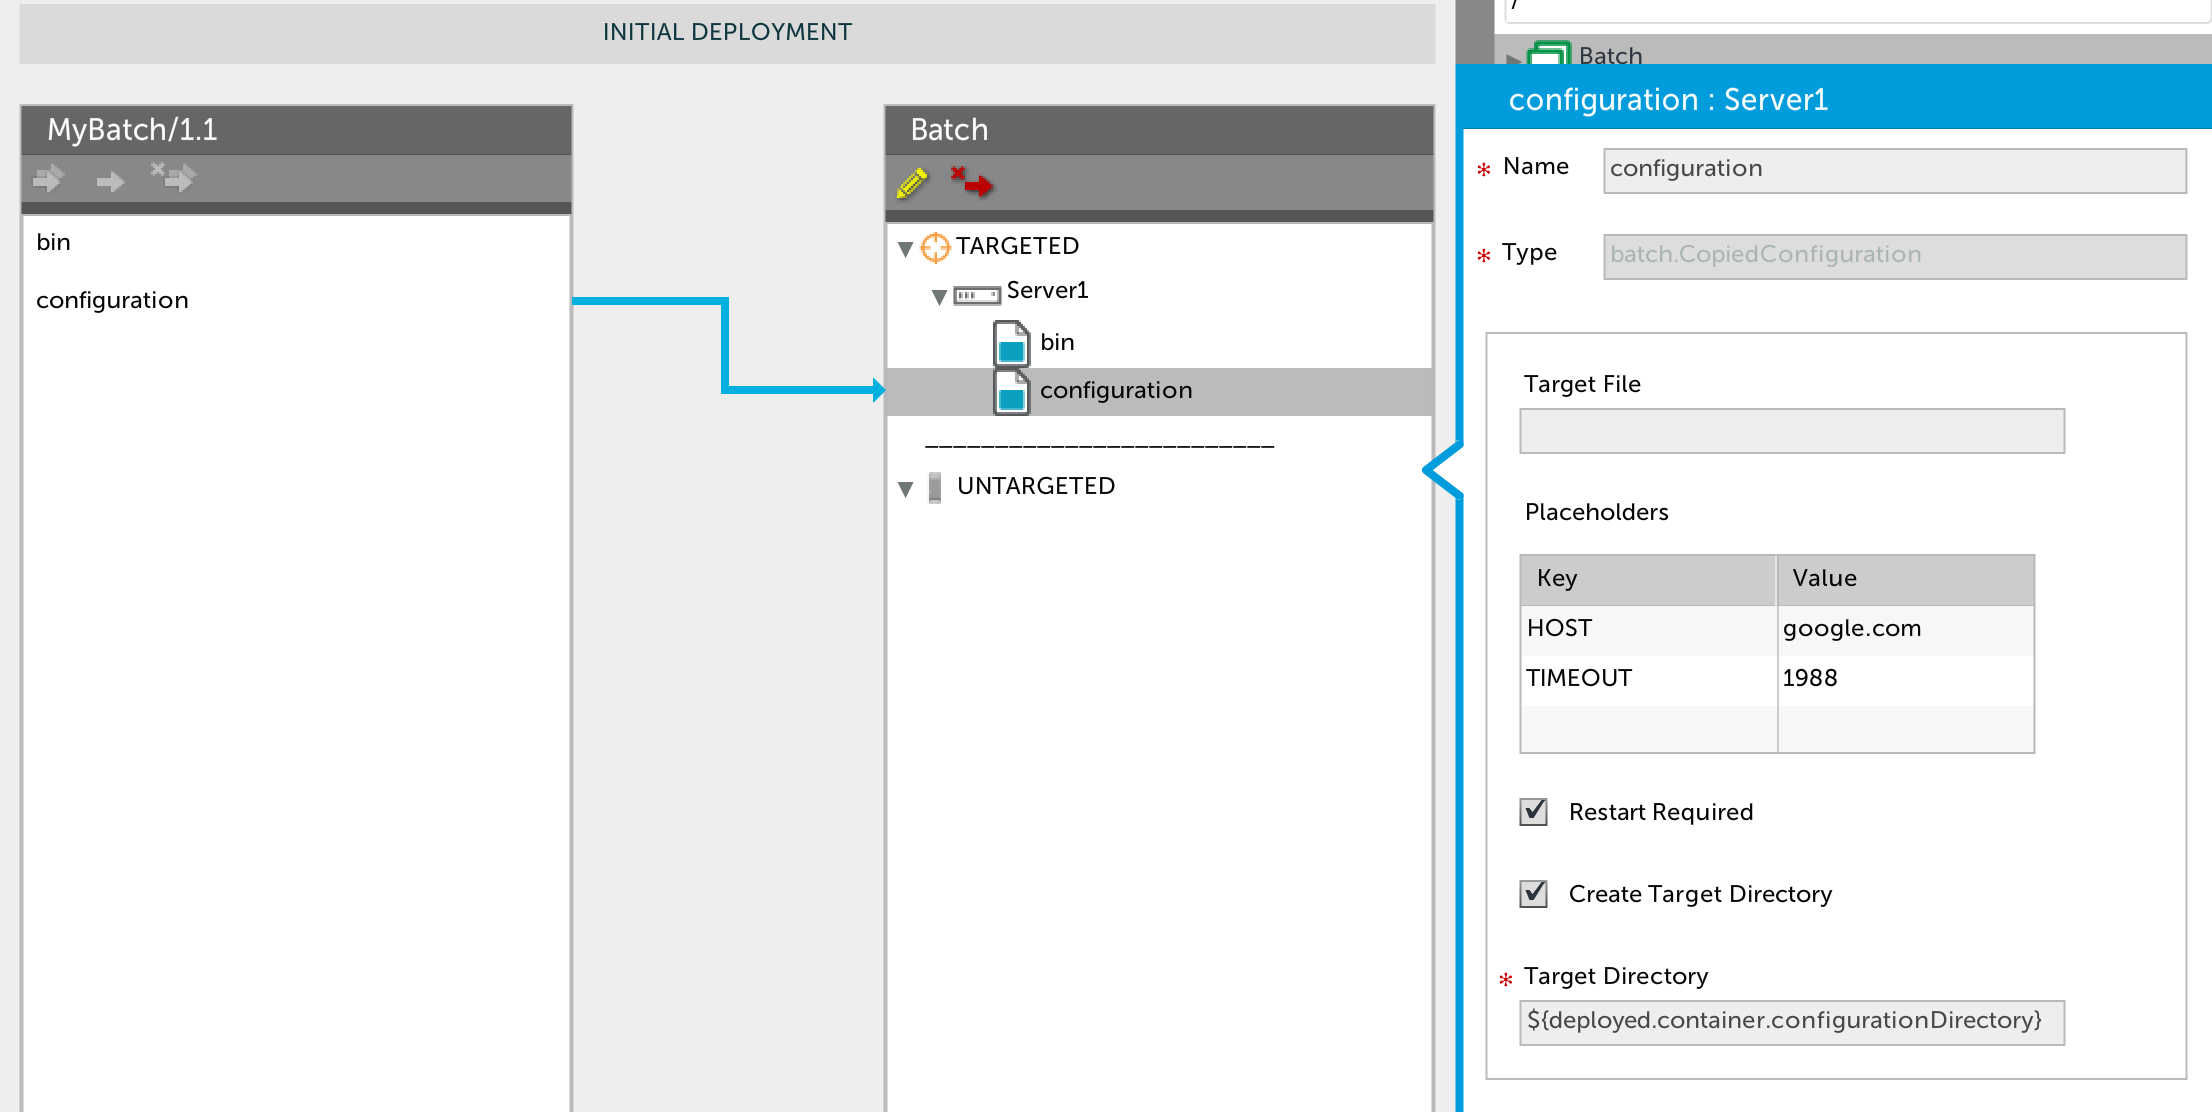Collapse the TARGETED tree node

(906, 249)
